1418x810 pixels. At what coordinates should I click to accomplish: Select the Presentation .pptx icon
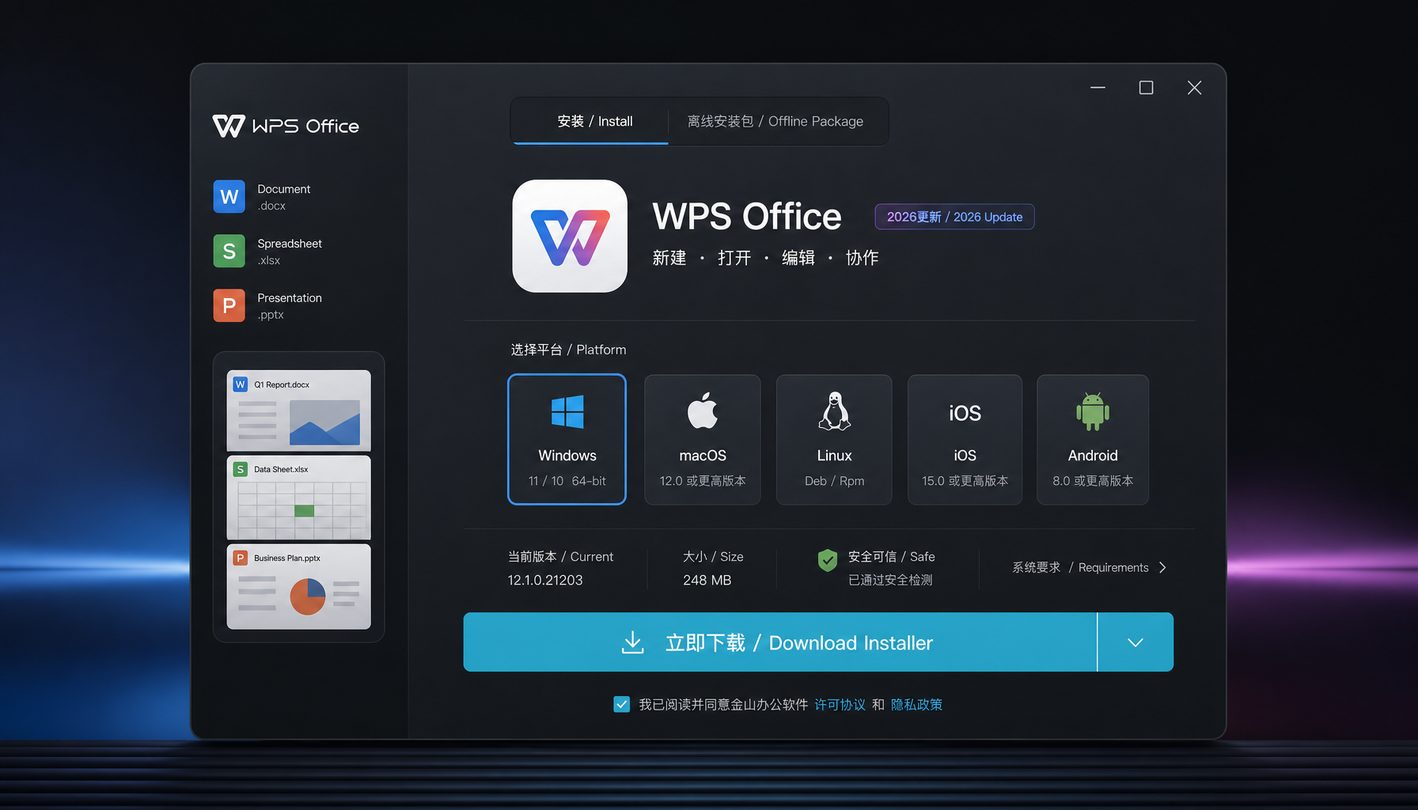click(x=229, y=306)
